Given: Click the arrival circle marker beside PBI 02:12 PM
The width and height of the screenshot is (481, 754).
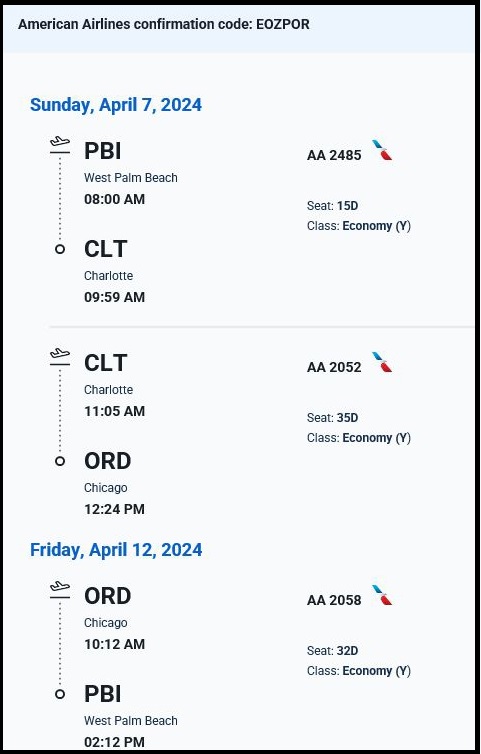Looking at the screenshot, I should [x=60, y=694].
